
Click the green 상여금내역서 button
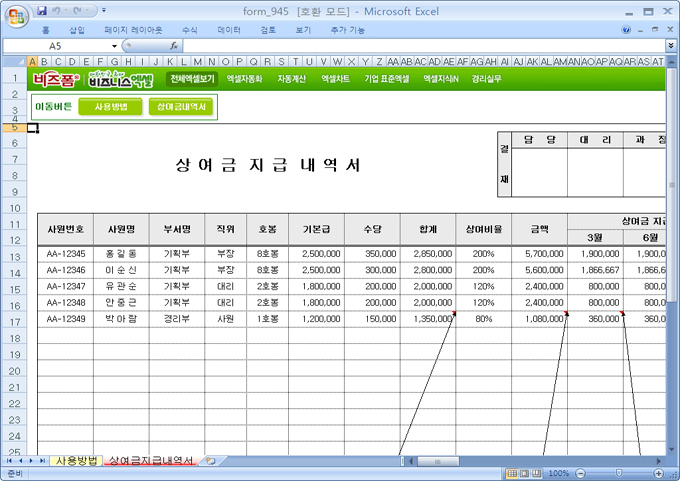(x=180, y=107)
